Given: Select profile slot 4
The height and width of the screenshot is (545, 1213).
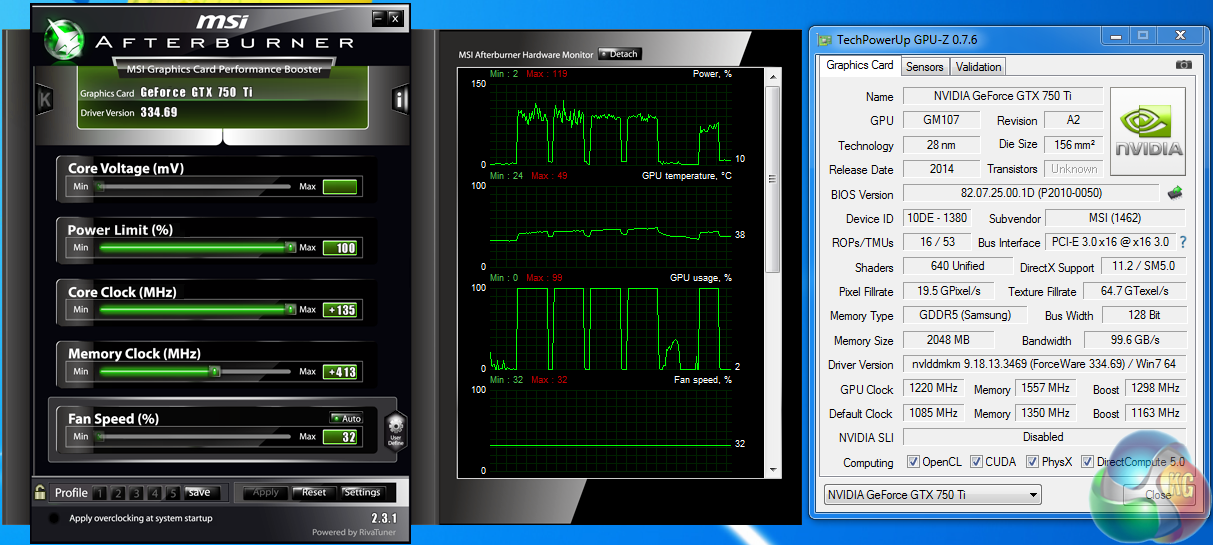Looking at the screenshot, I should (154, 493).
